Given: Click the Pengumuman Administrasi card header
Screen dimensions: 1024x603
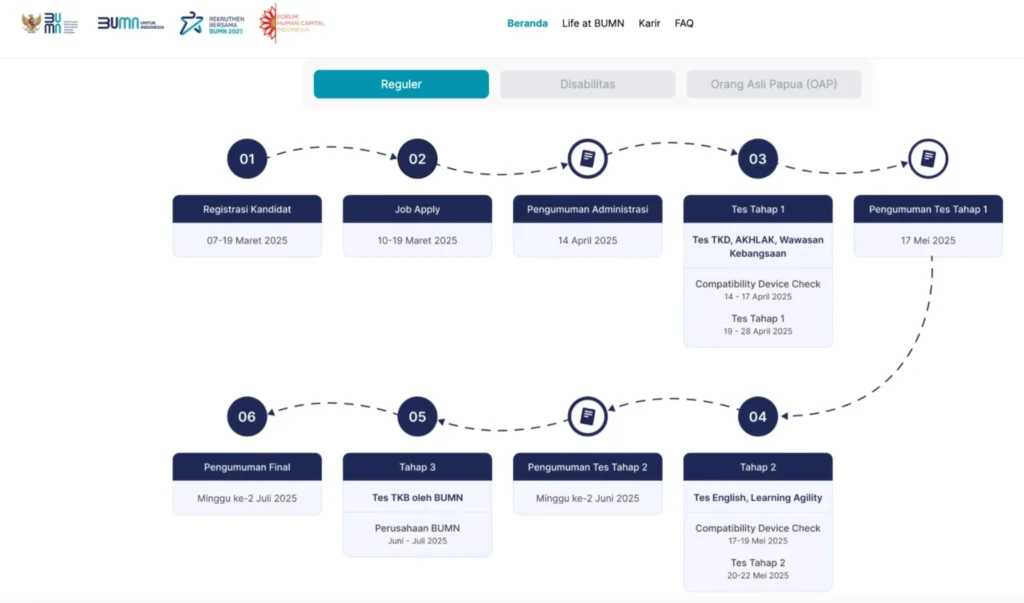Looking at the screenshot, I should (588, 209).
